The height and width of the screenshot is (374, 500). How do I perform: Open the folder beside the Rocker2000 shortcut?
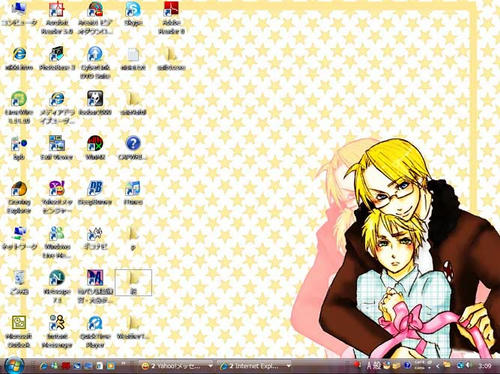coord(133,103)
